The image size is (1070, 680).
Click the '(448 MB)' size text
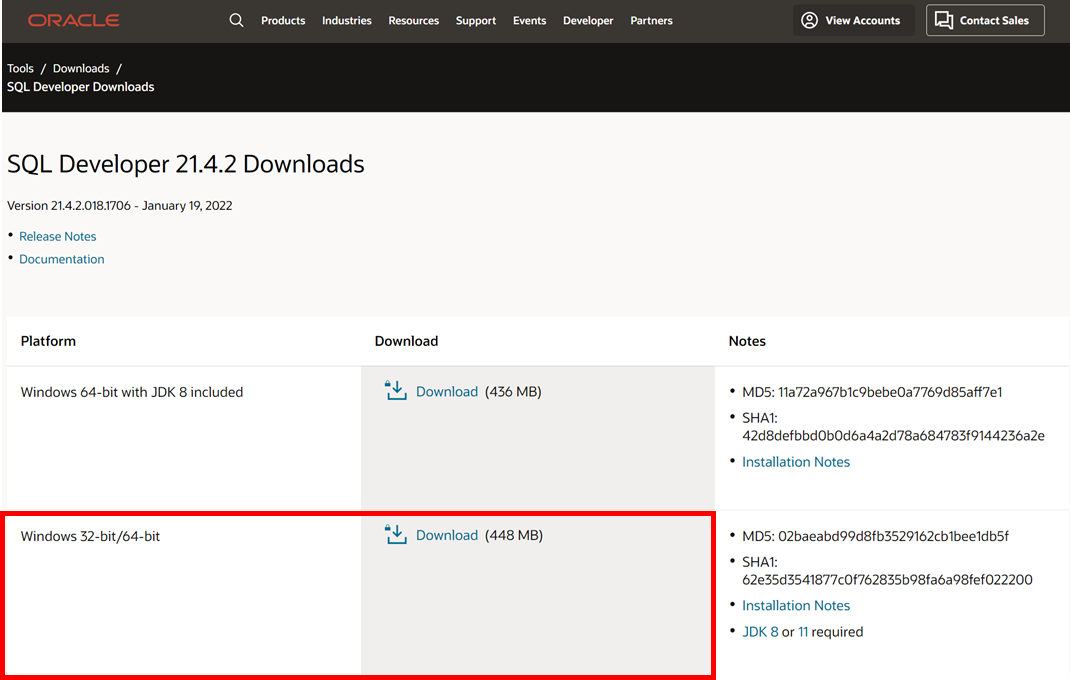click(x=514, y=536)
